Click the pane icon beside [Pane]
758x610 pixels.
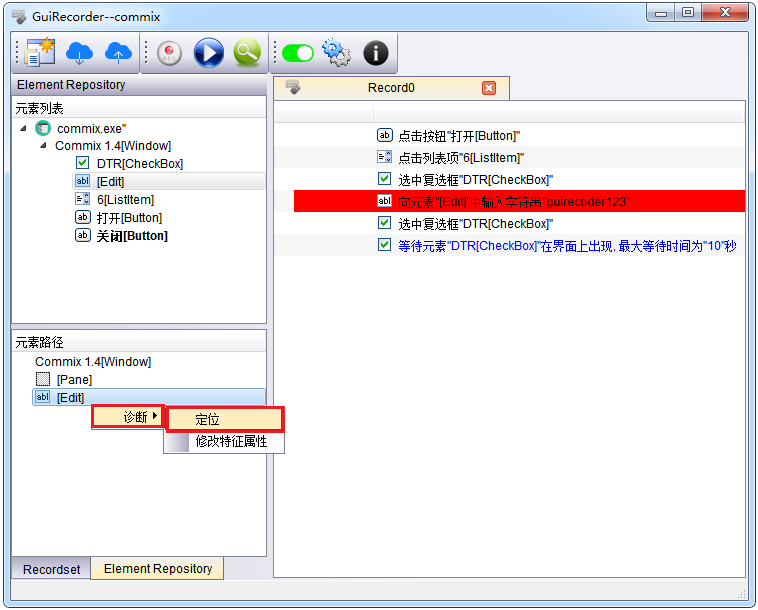tap(43, 379)
